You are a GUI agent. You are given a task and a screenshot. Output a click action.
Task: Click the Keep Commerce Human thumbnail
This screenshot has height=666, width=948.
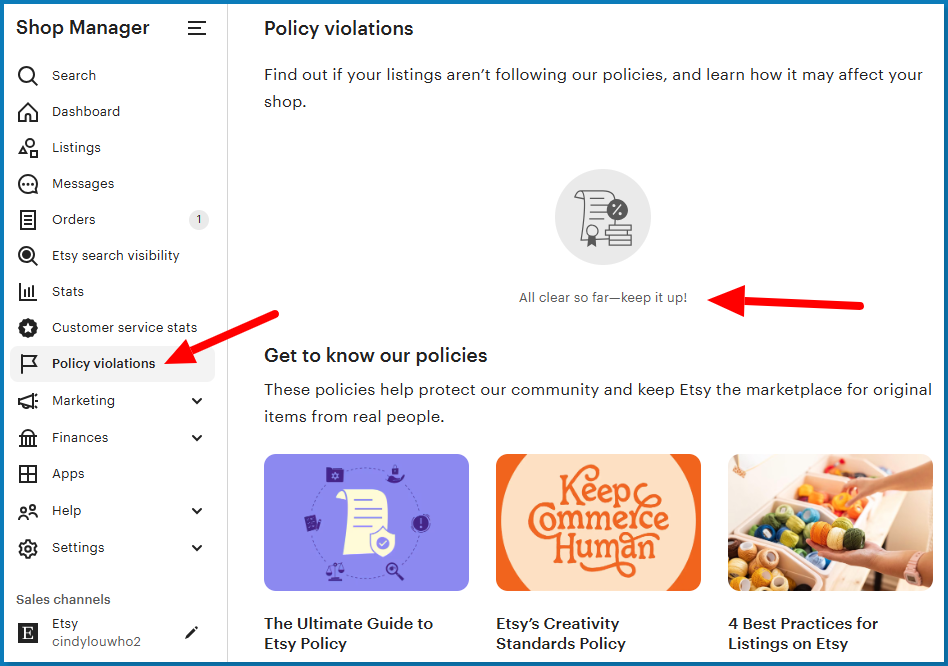tap(599, 523)
